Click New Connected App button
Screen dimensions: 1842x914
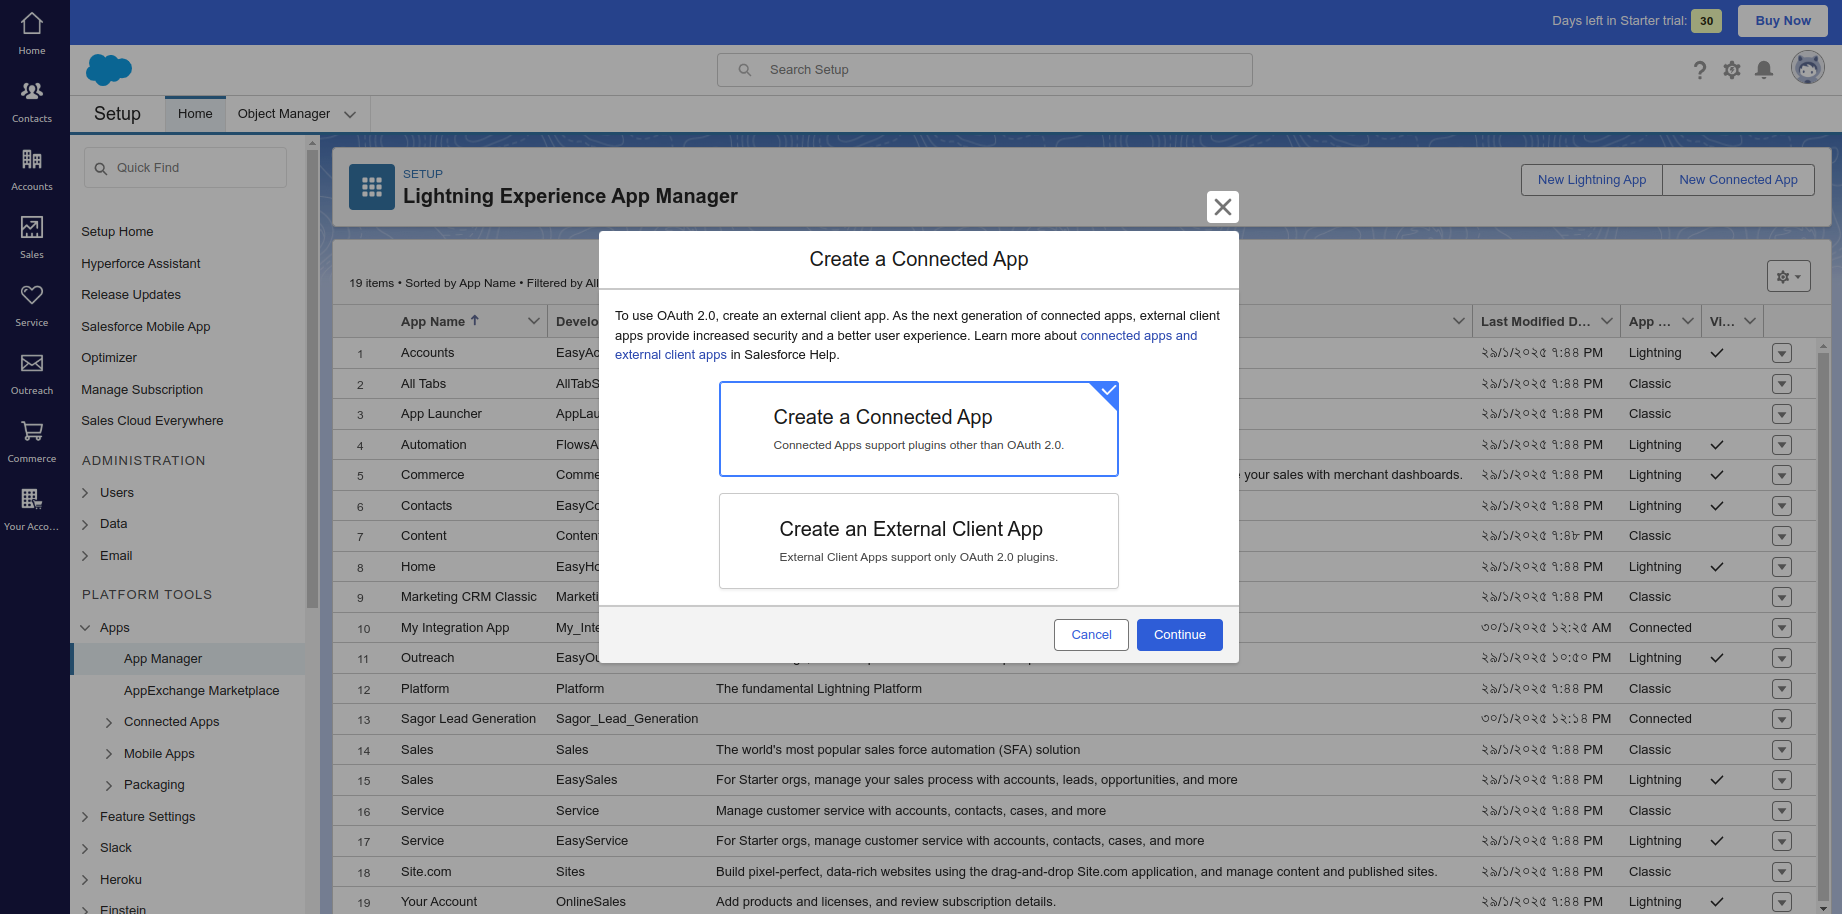[1738, 180]
